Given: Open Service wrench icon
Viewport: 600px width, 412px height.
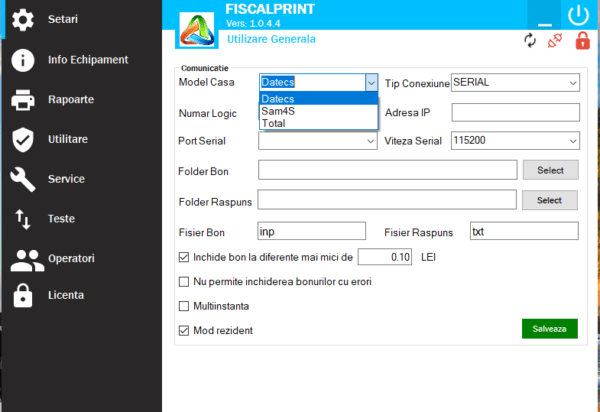Looking at the screenshot, I should (x=22, y=179).
